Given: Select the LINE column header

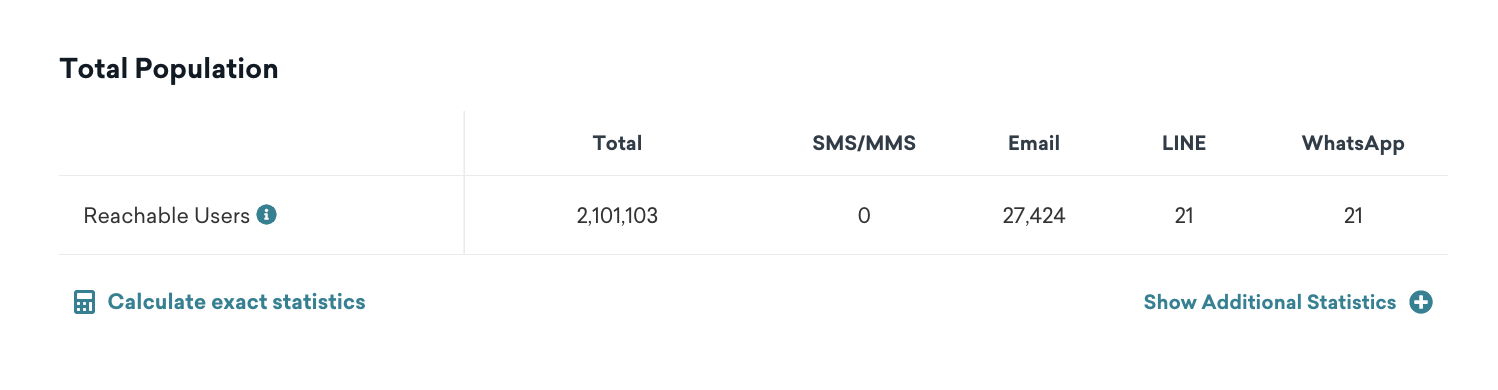Looking at the screenshot, I should coord(1184,143).
